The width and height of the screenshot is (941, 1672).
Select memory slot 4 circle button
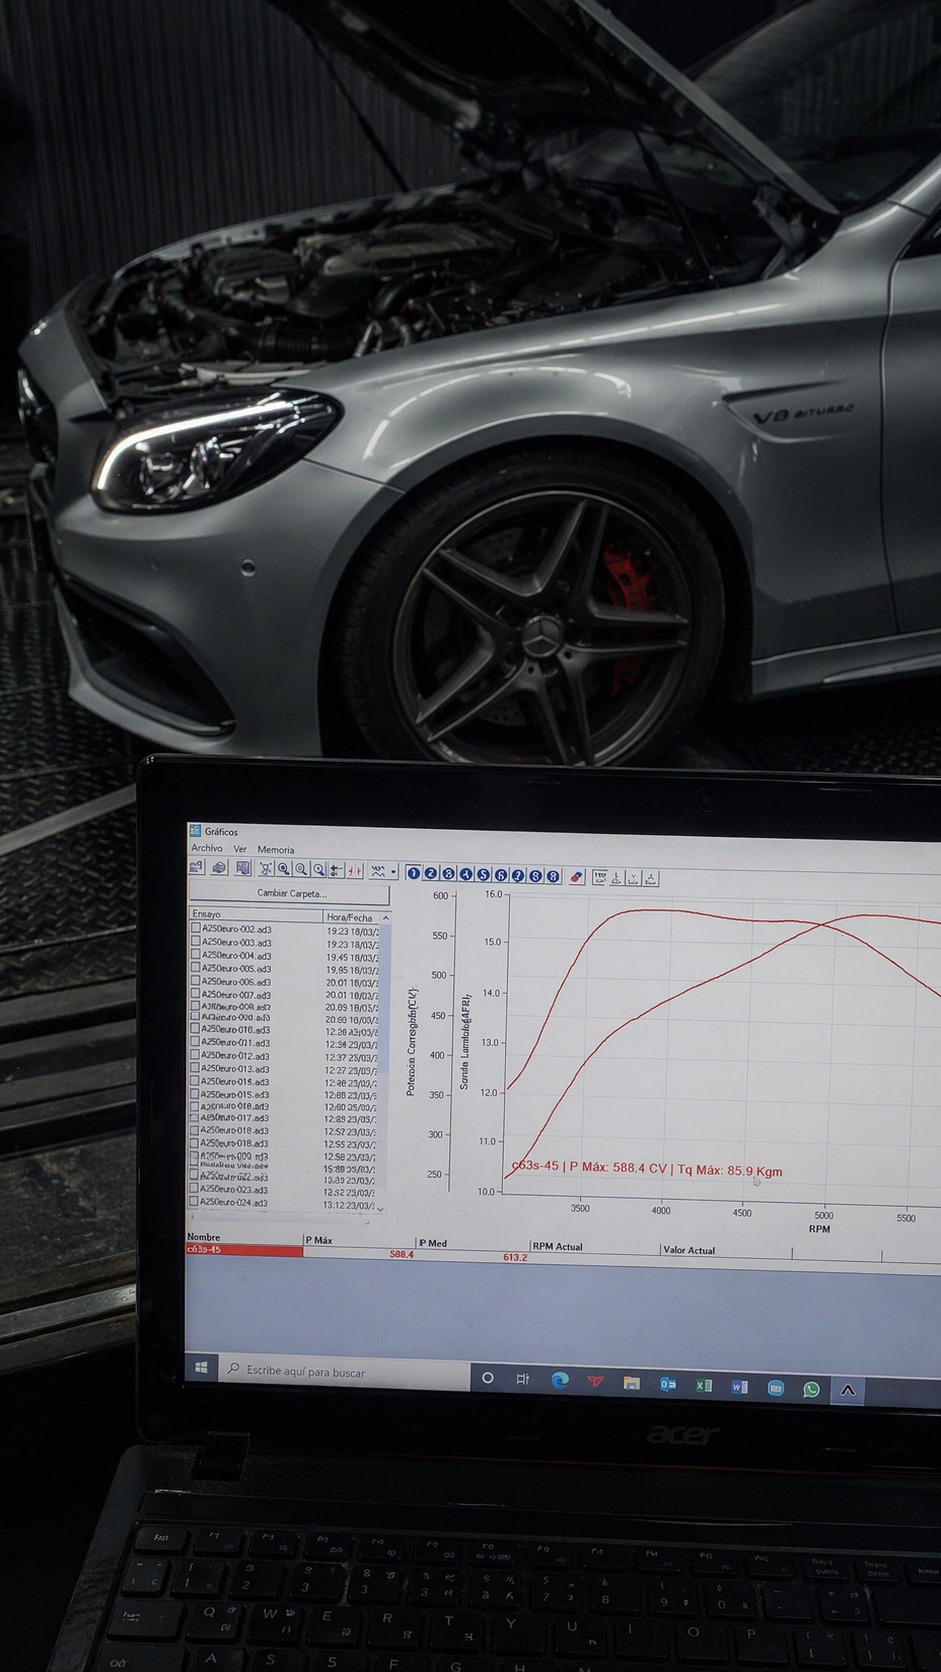pos(466,874)
